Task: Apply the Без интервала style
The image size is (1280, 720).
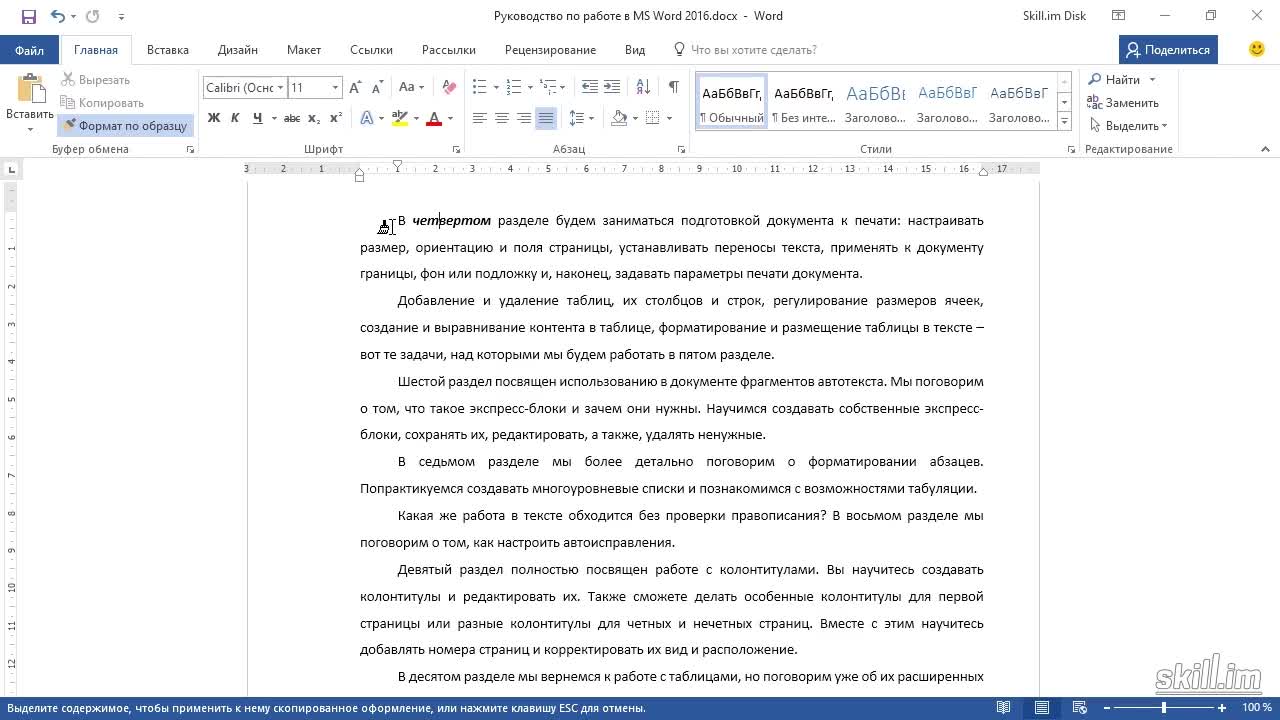Action: (x=804, y=102)
